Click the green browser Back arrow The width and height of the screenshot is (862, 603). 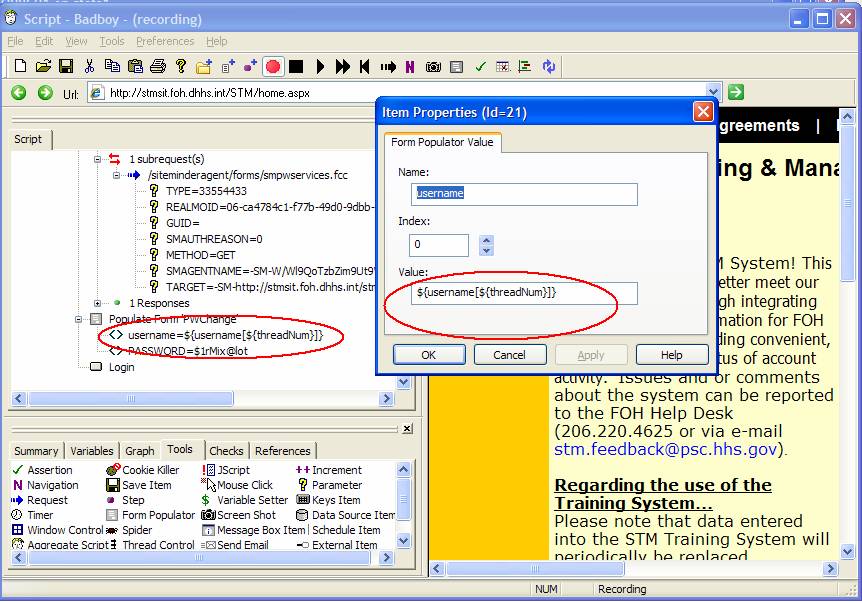click(19, 93)
